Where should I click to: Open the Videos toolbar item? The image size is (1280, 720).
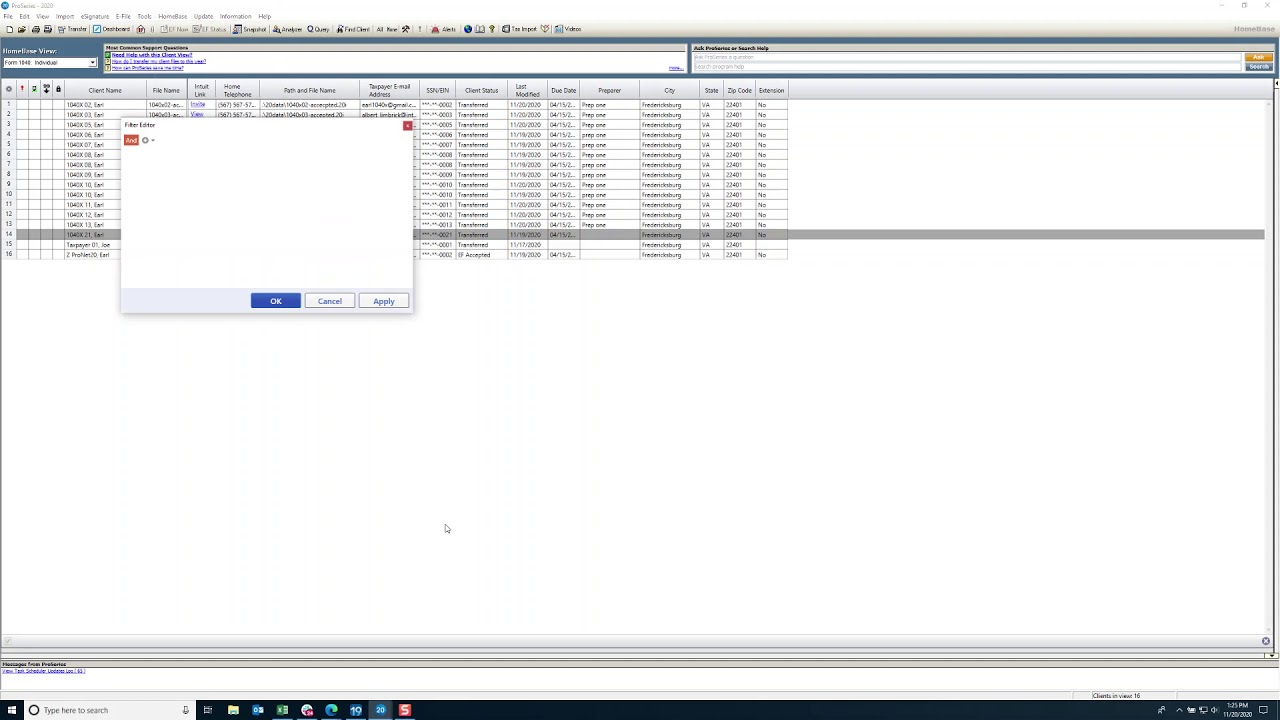pyautogui.click(x=568, y=29)
